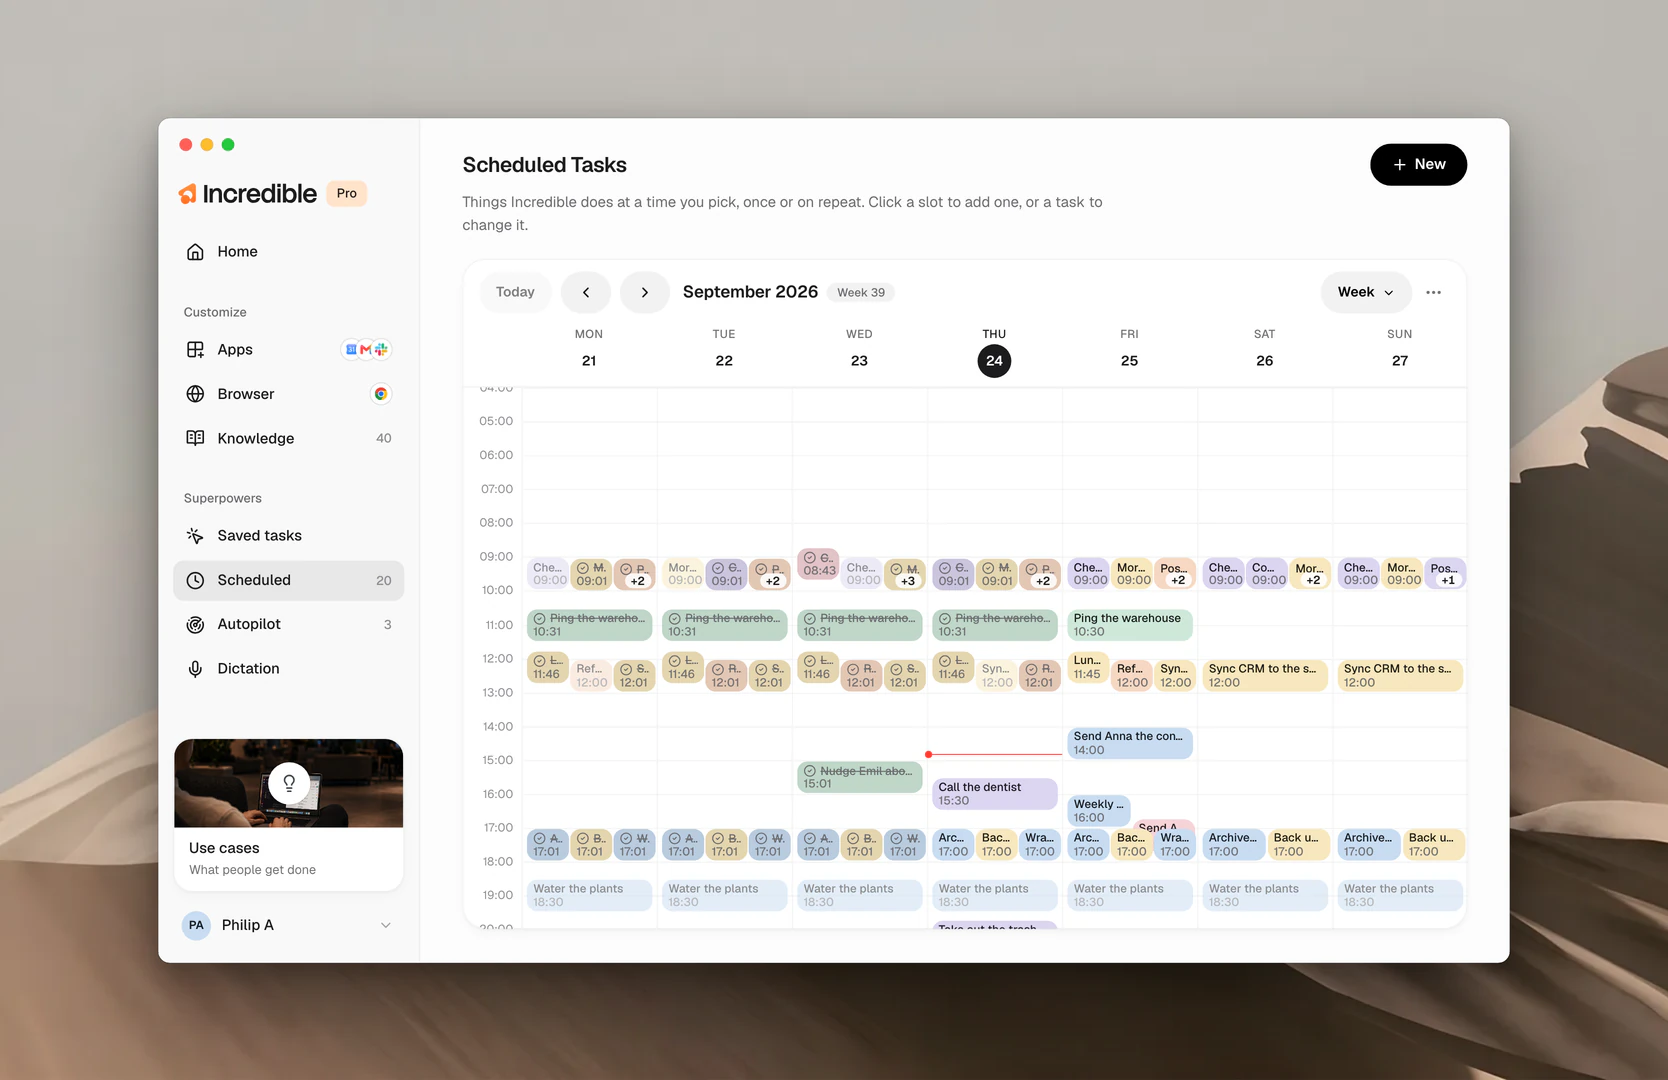Click the Chrome icon beside Browser
The height and width of the screenshot is (1080, 1668).
pos(380,394)
